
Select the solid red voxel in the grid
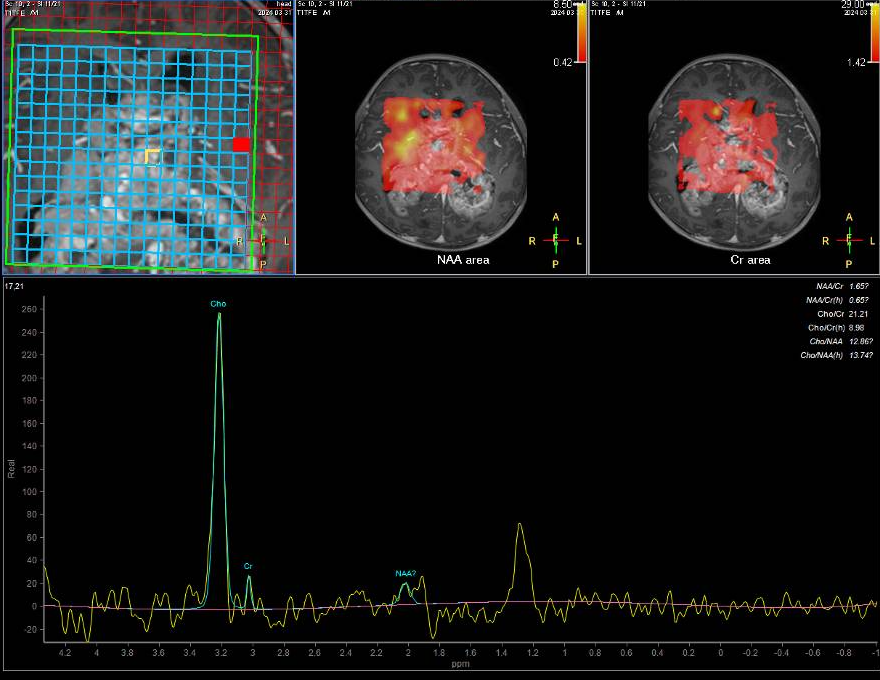tap(241, 145)
